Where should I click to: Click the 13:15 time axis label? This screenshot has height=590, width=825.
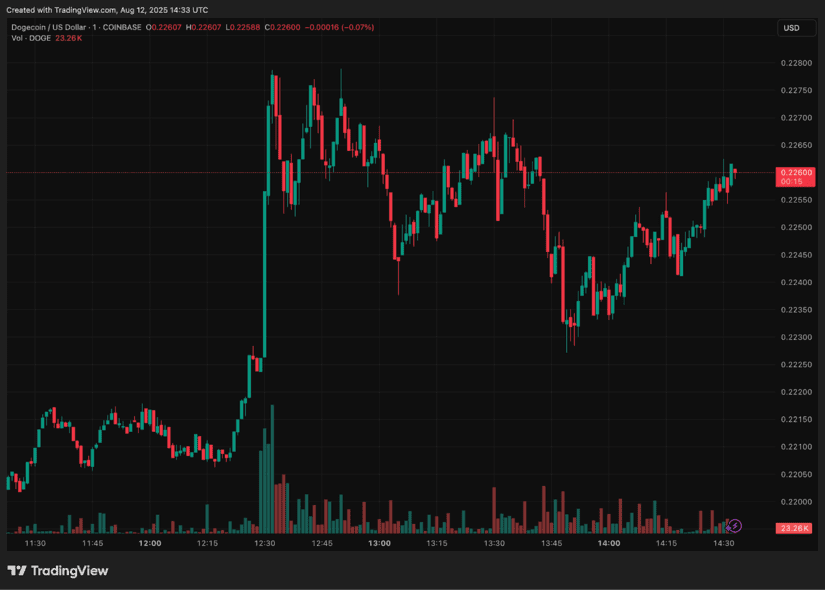(x=437, y=543)
